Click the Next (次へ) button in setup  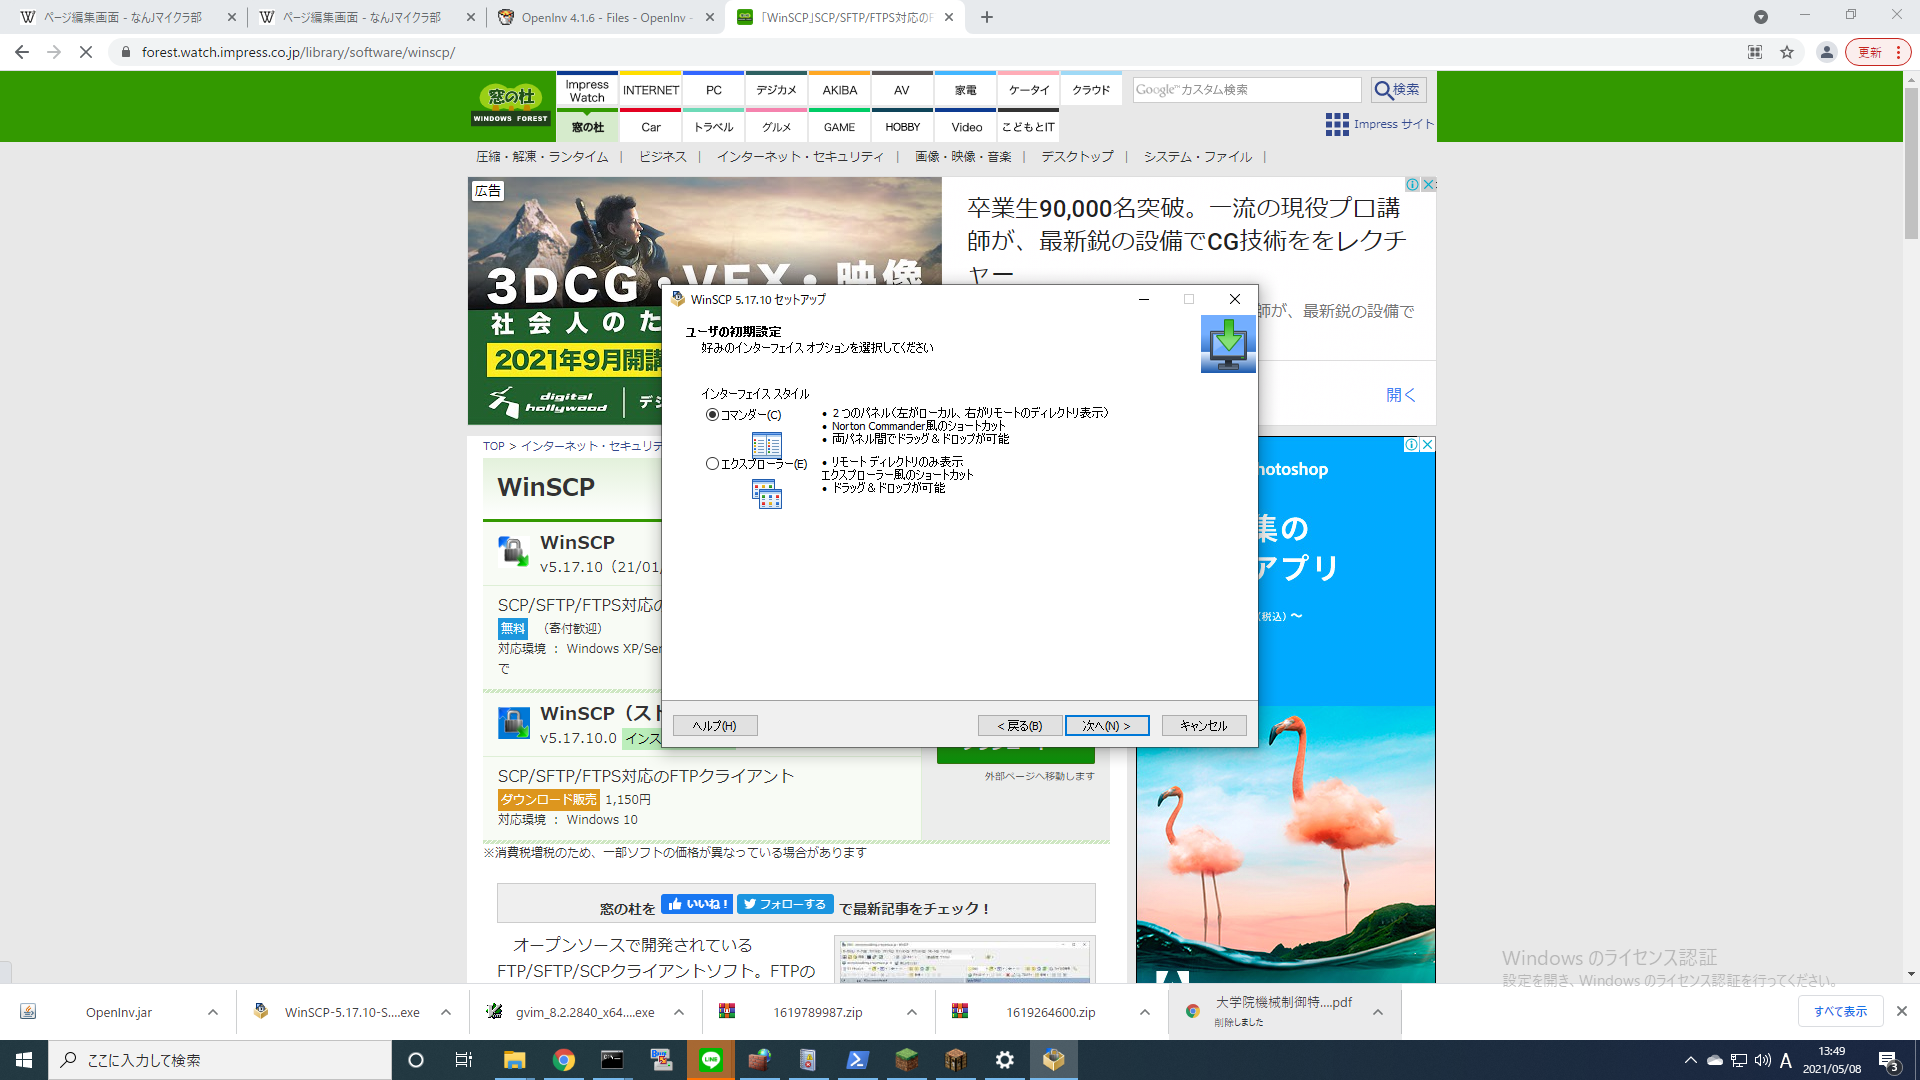coord(1107,726)
